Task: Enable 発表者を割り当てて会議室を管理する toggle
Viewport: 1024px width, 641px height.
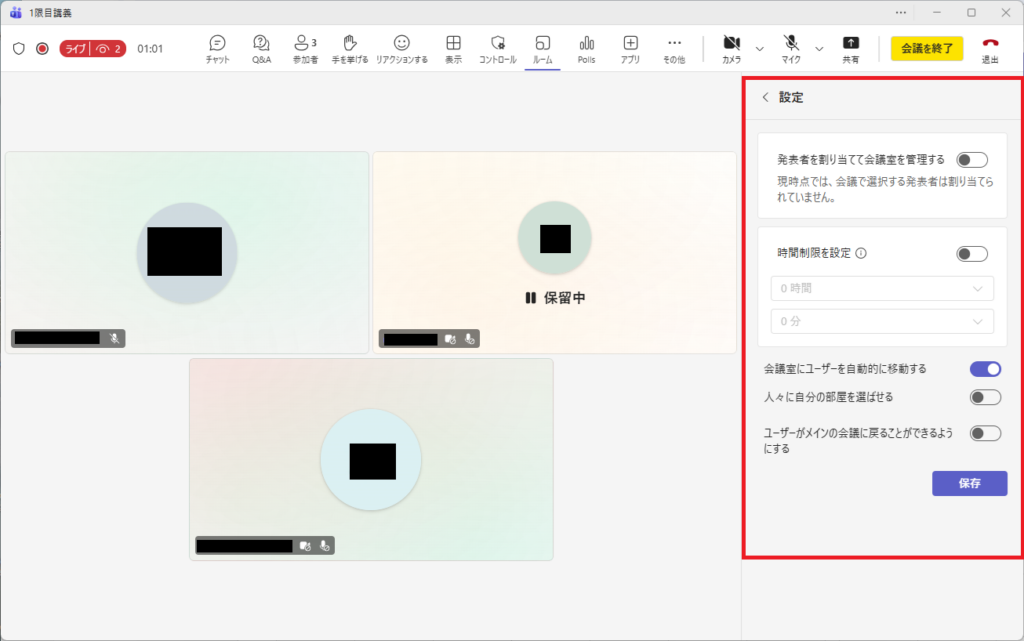Action: click(971, 160)
